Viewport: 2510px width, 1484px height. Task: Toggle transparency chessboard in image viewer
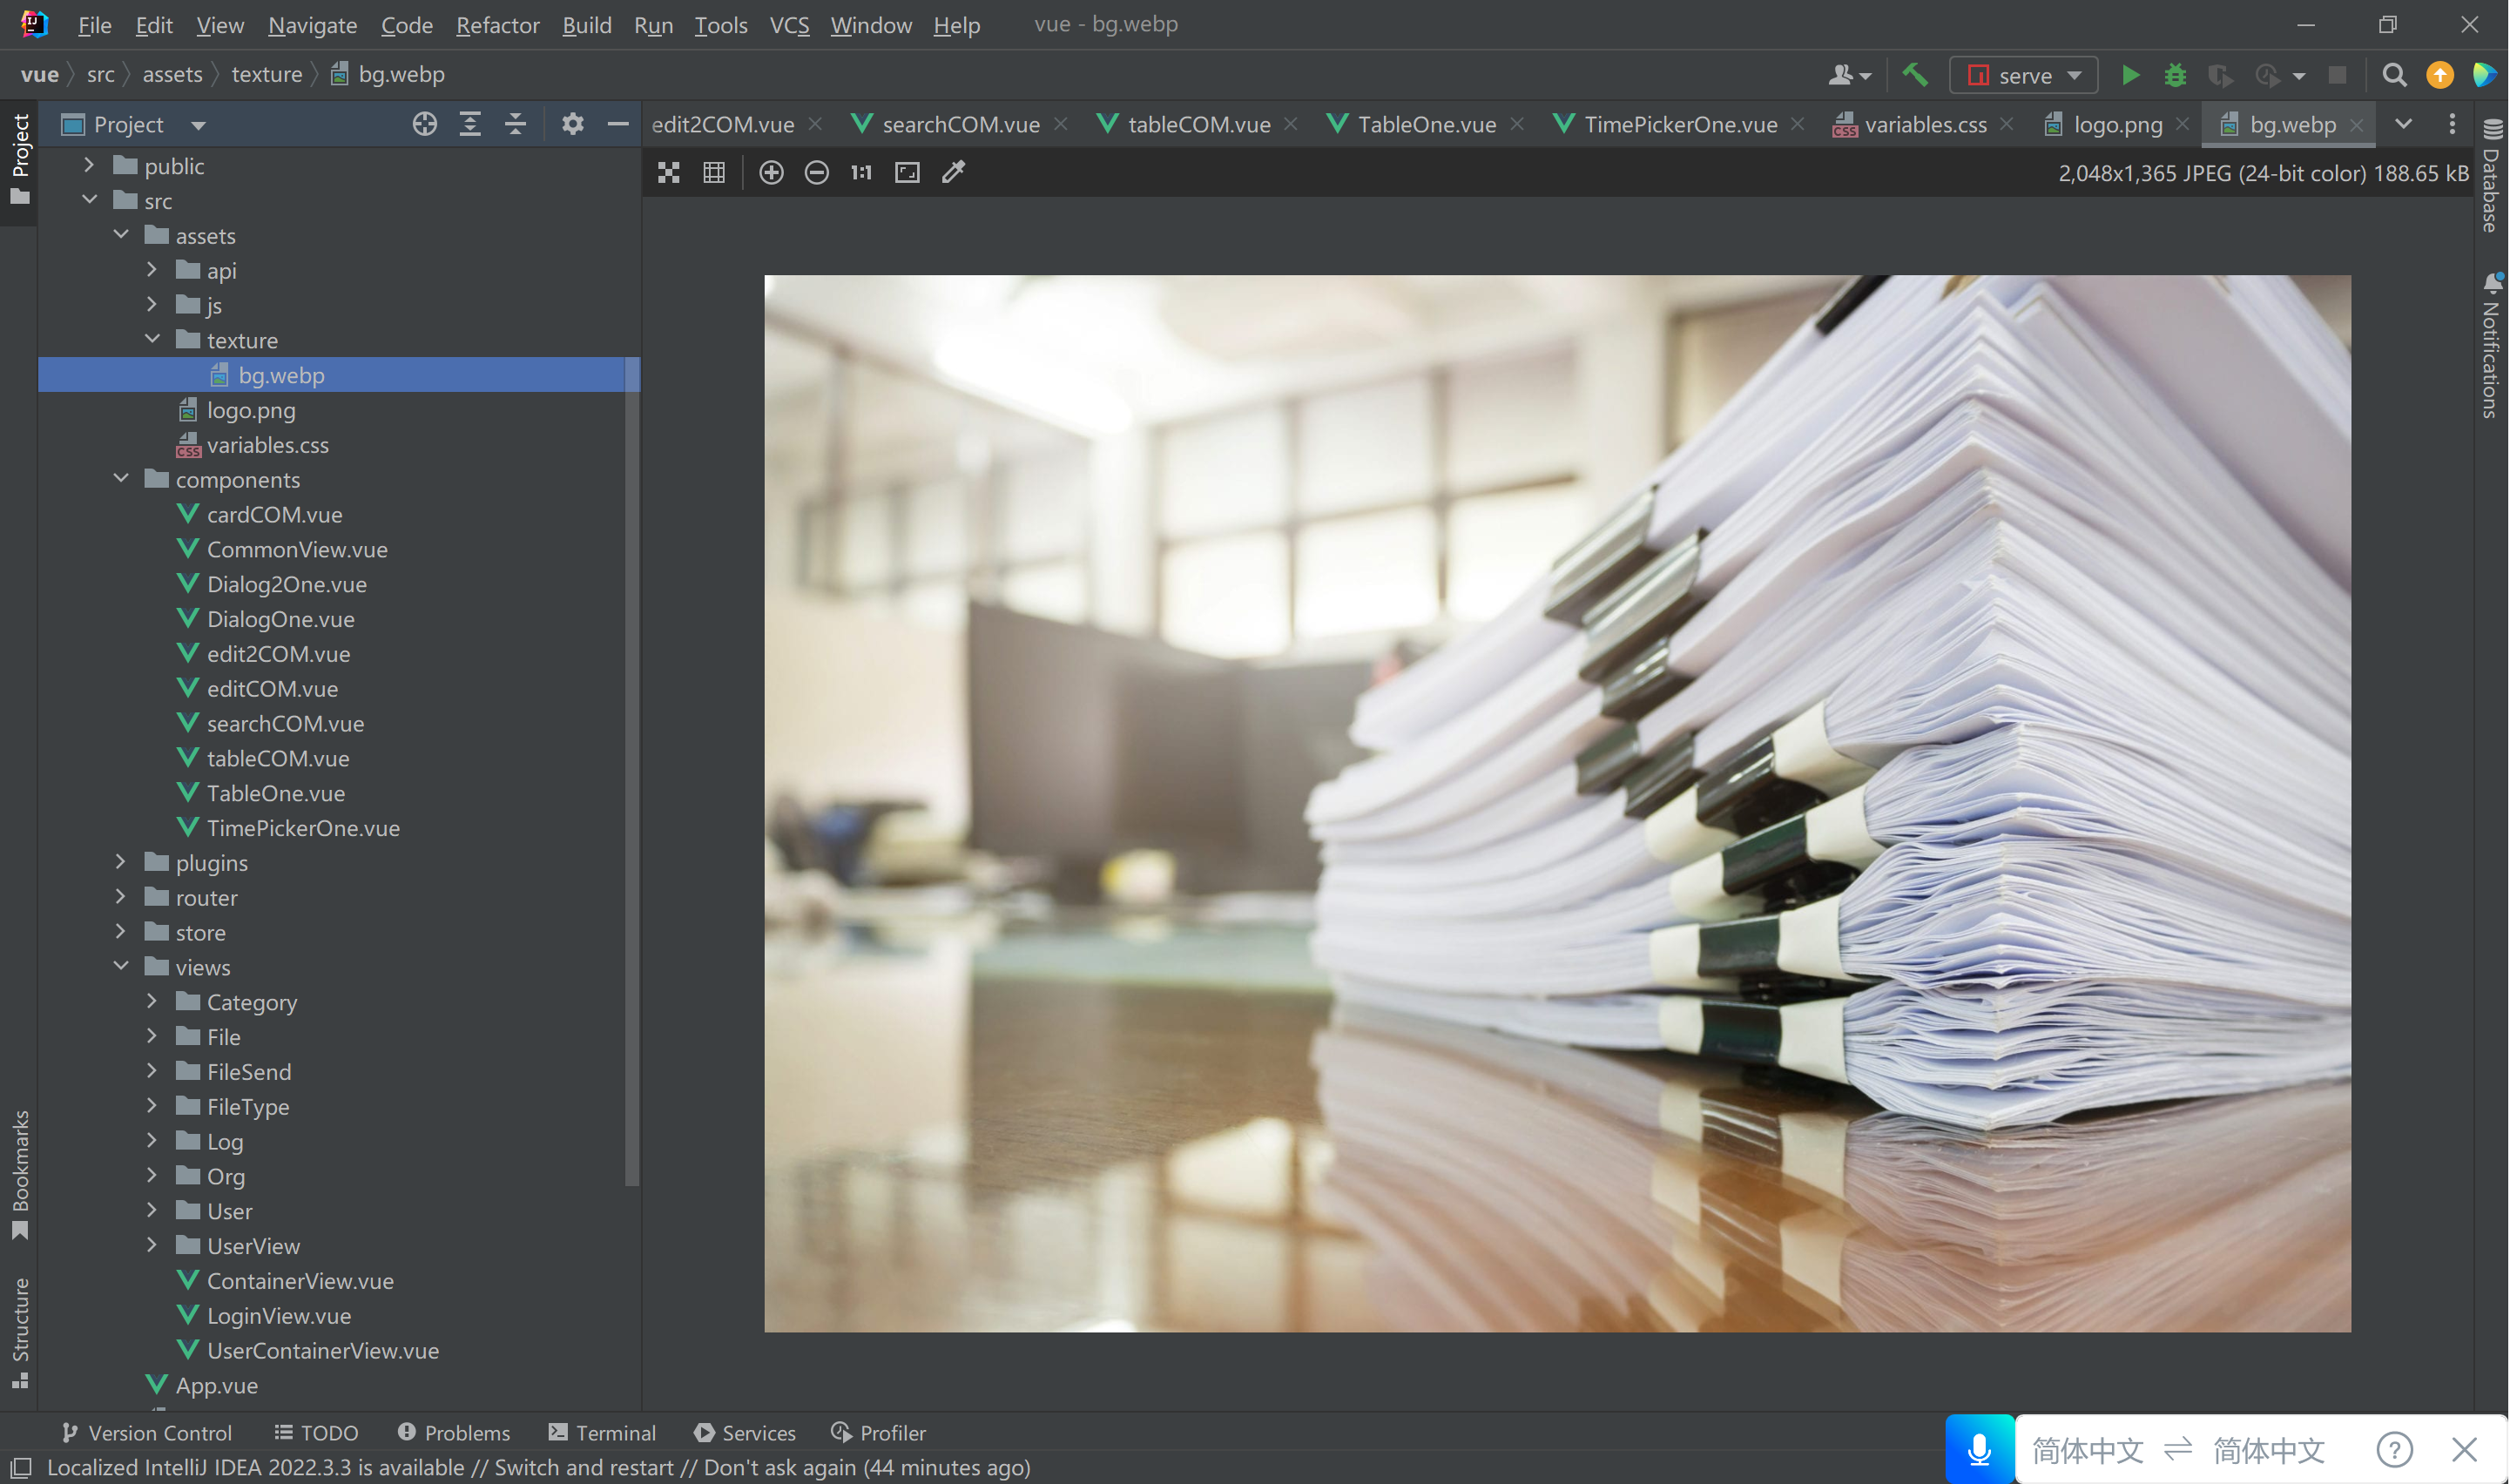click(x=669, y=173)
